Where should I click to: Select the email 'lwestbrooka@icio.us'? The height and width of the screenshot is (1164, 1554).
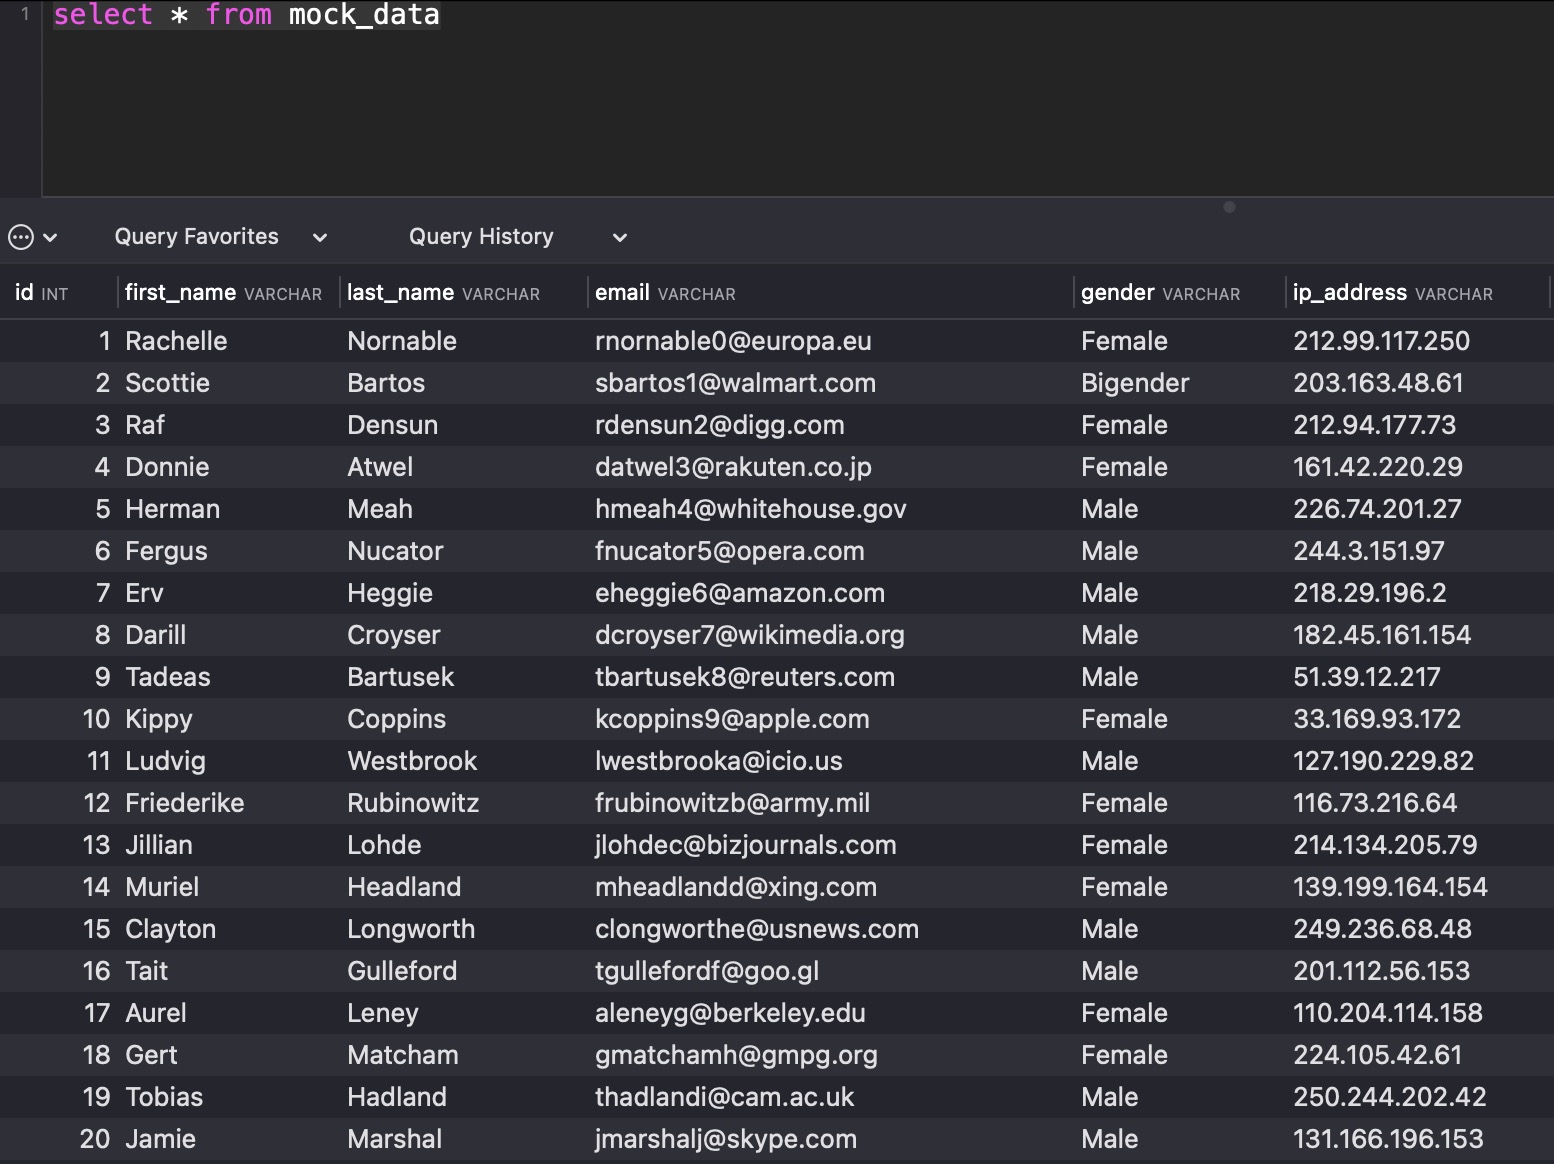[x=718, y=761]
